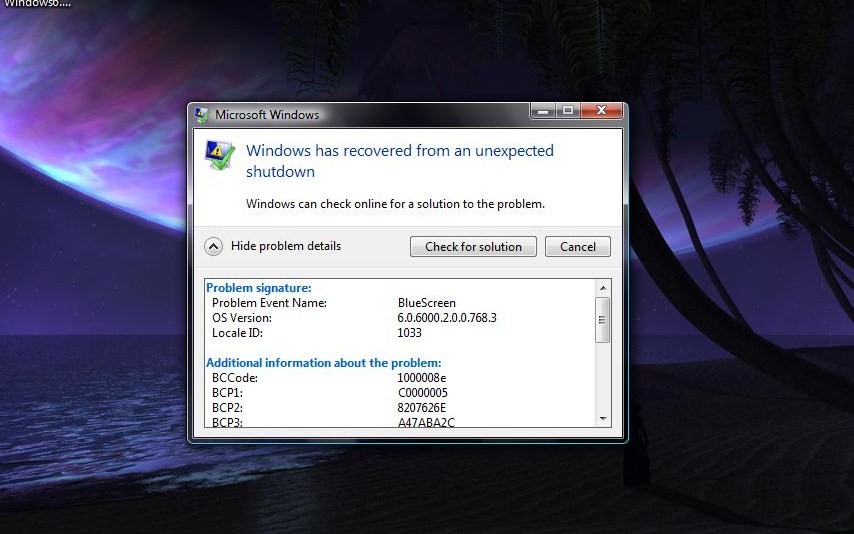This screenshot has height=534, width=854.
Task: Select the BlueScreen value
Action: (426, 303)
